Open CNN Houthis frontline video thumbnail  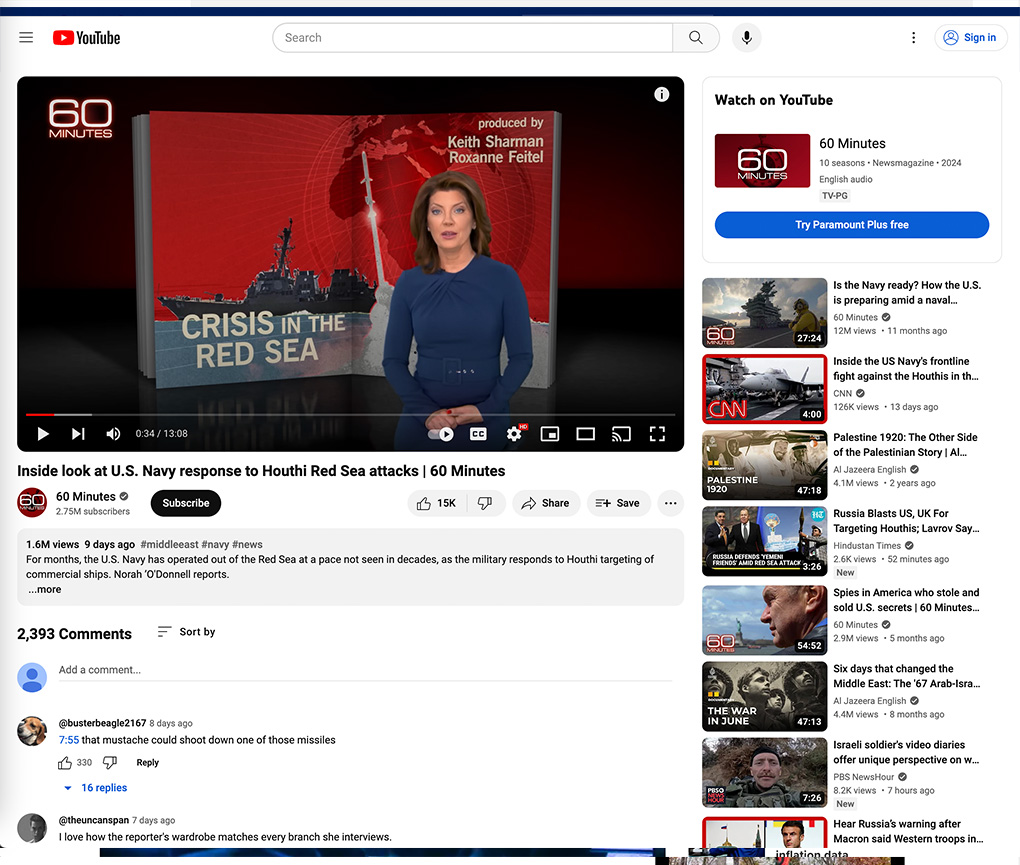tap(764, 389)
